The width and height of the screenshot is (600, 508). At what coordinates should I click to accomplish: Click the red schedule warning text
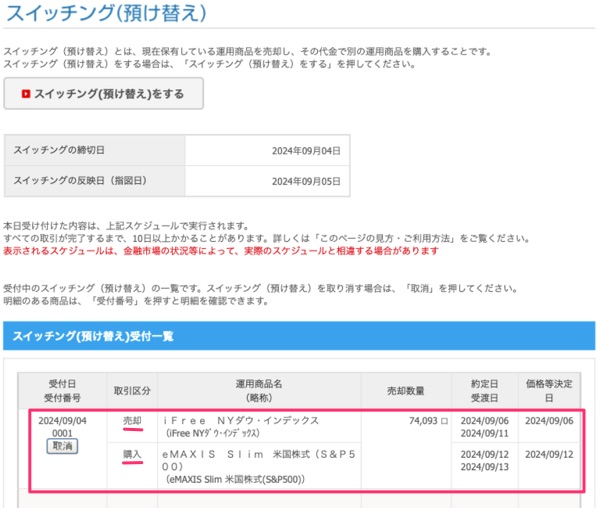221,251
